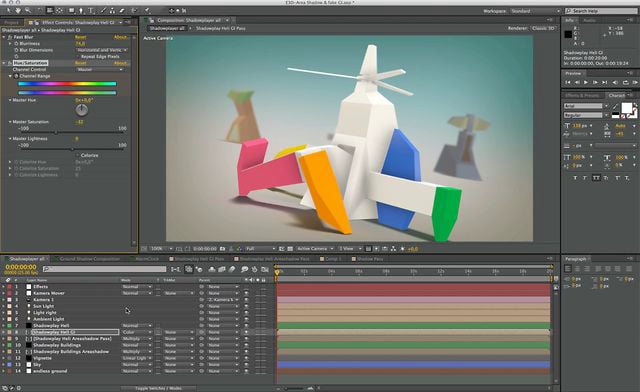Screen dimensions: 640x392
Task: Collapse the Master Hue property
Action: pyautogui.click(x=10, y=100)
